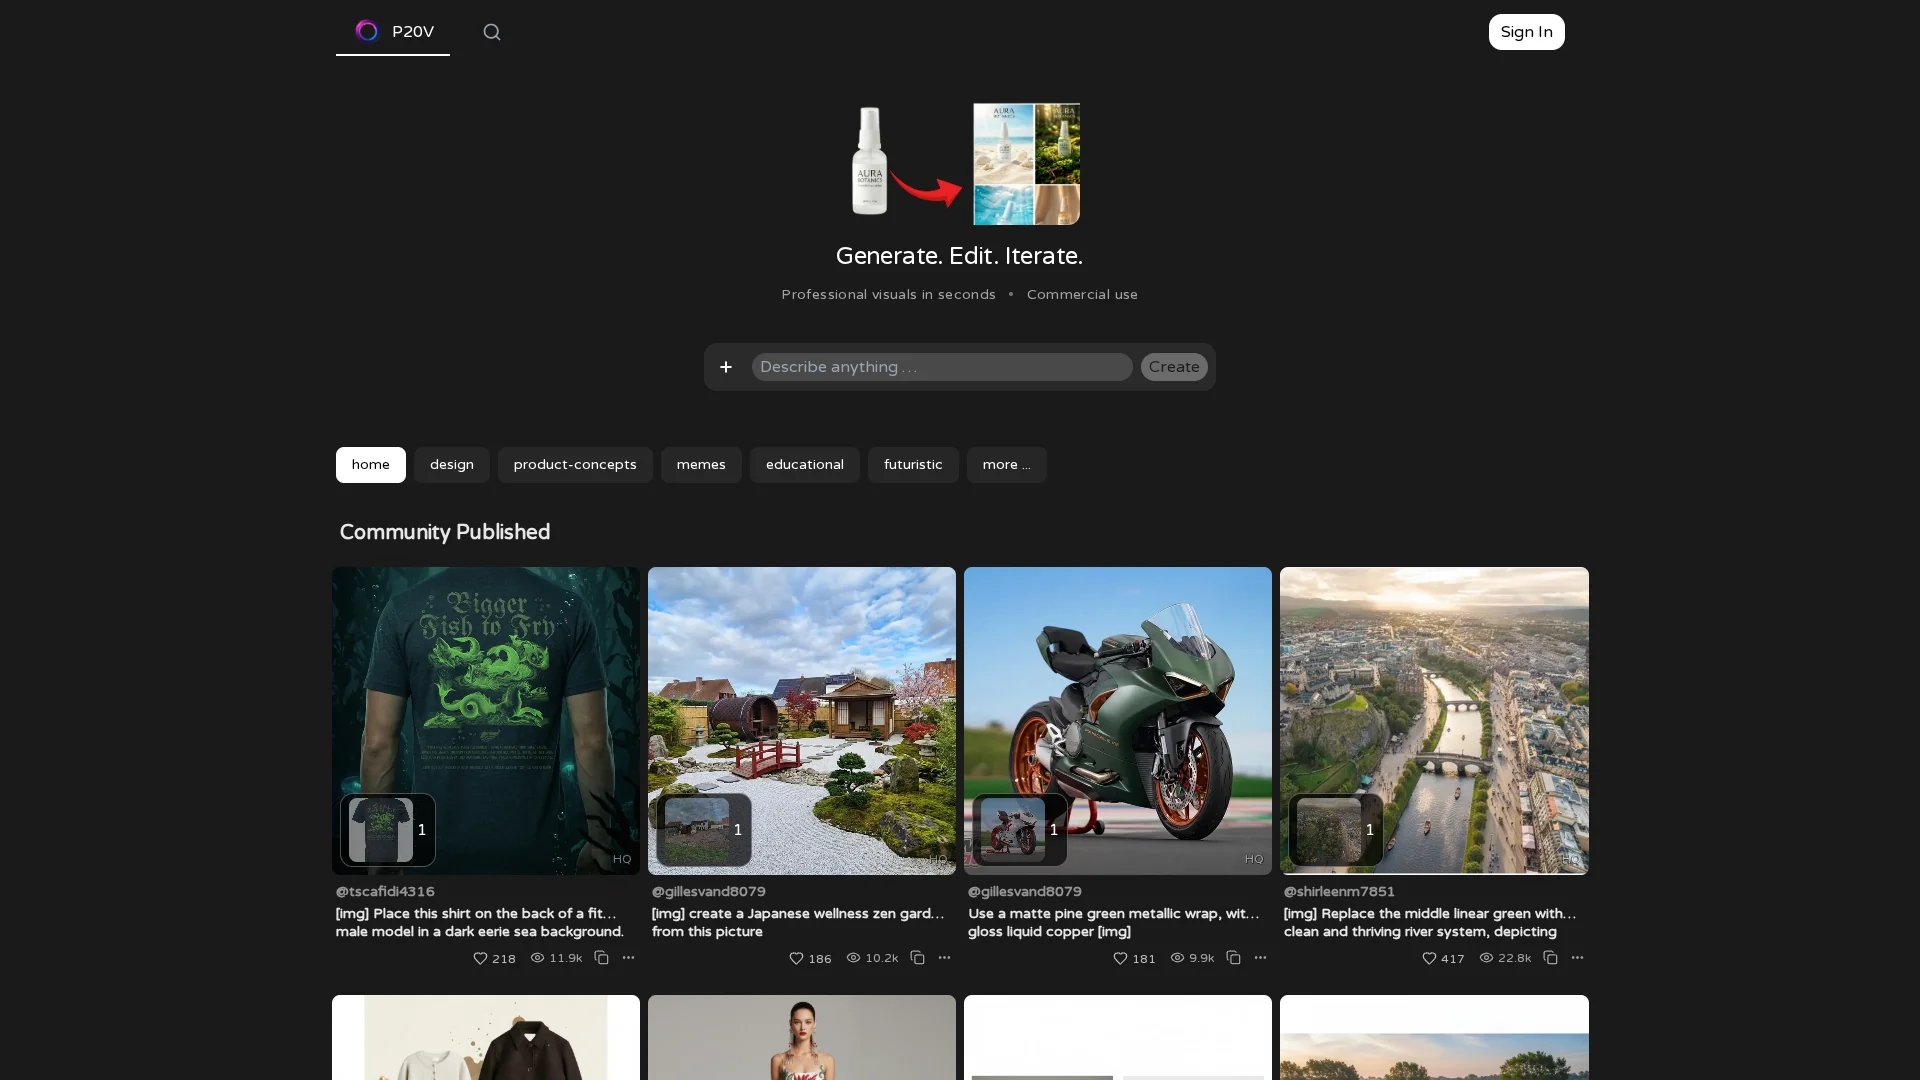
Task: Click the HQ badge on the shirt image
Action: 622,860
